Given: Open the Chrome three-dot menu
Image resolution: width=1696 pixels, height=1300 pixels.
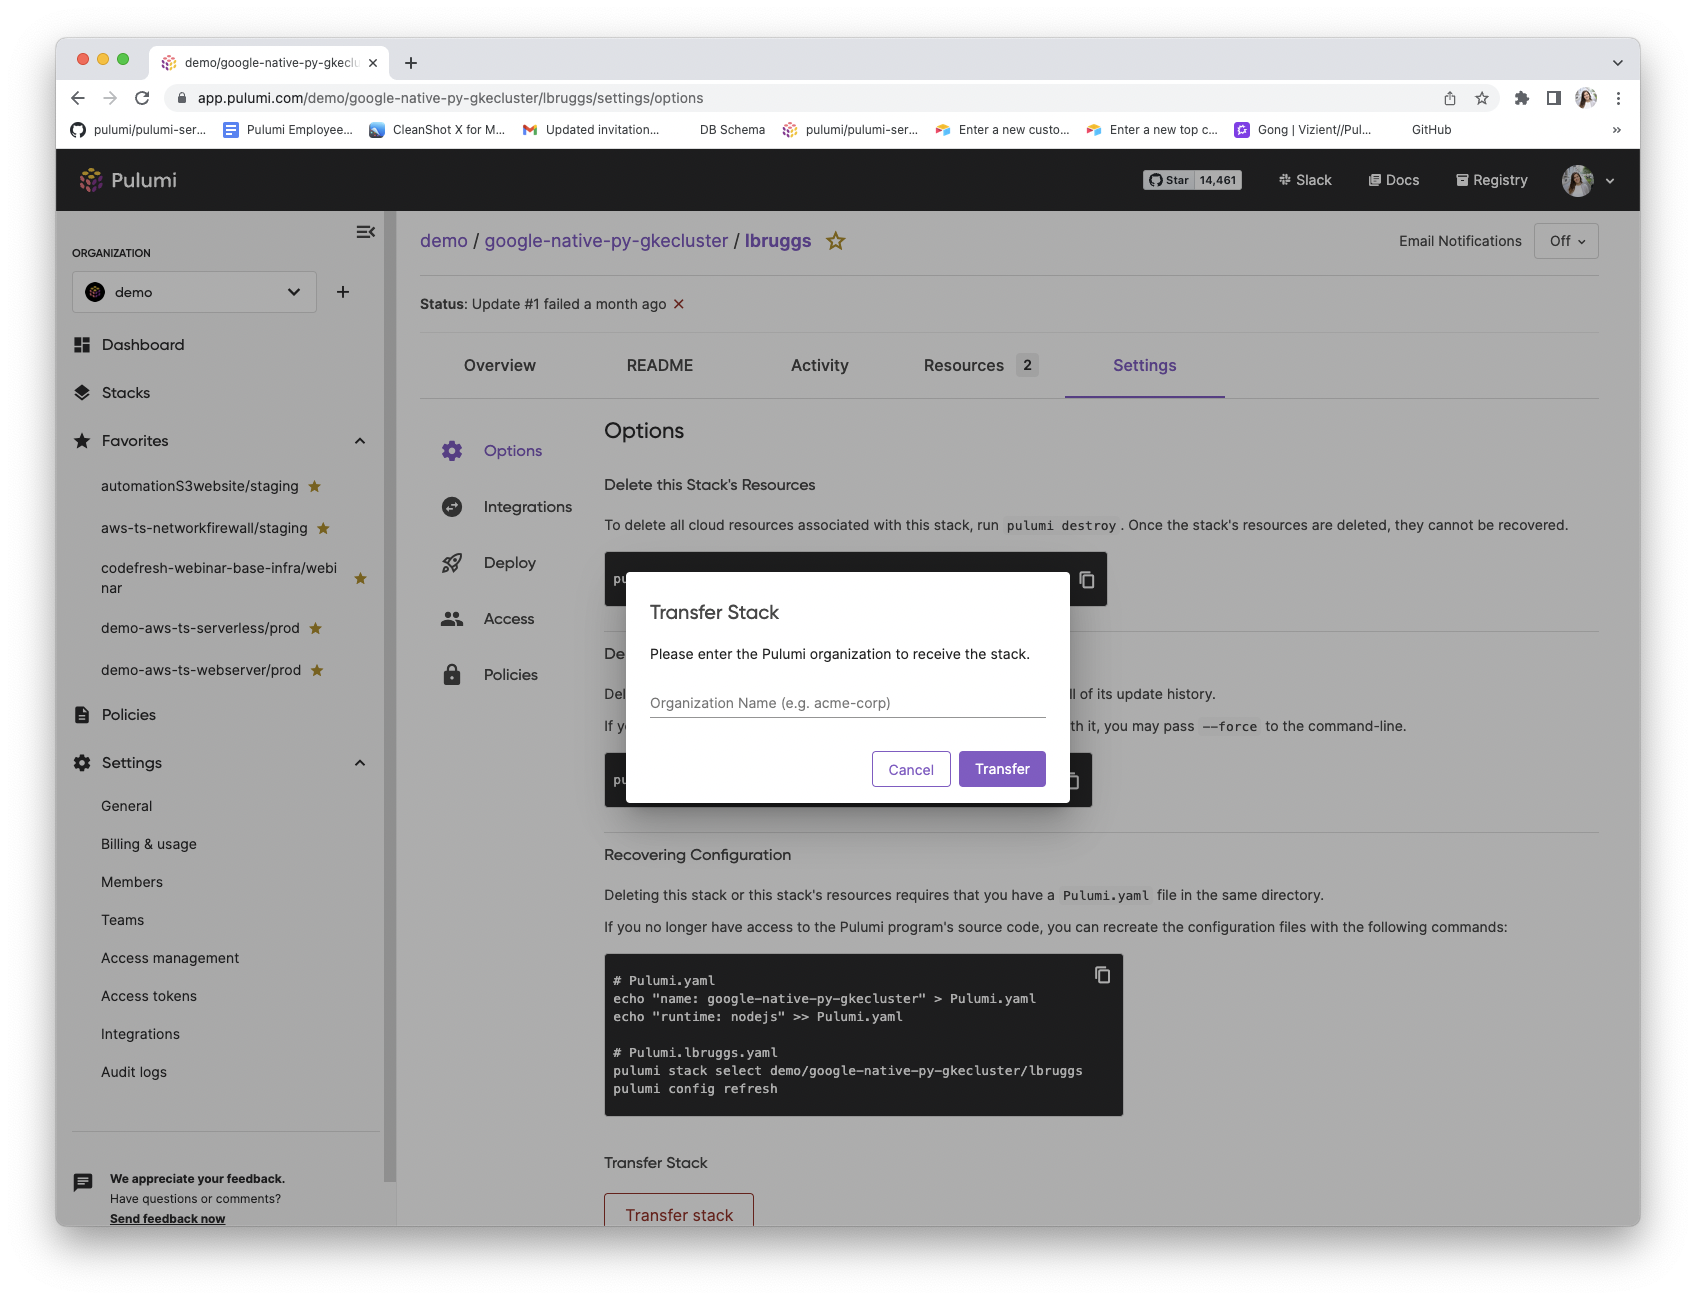Looking at the screenshot, I should point(1618,98).
